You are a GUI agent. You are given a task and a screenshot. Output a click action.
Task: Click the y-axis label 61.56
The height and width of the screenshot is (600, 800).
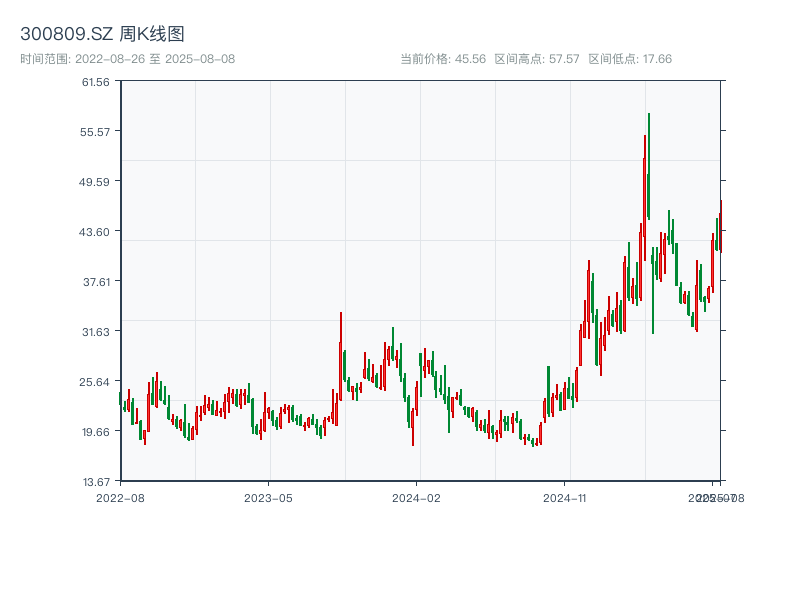(x=95, y=82)
